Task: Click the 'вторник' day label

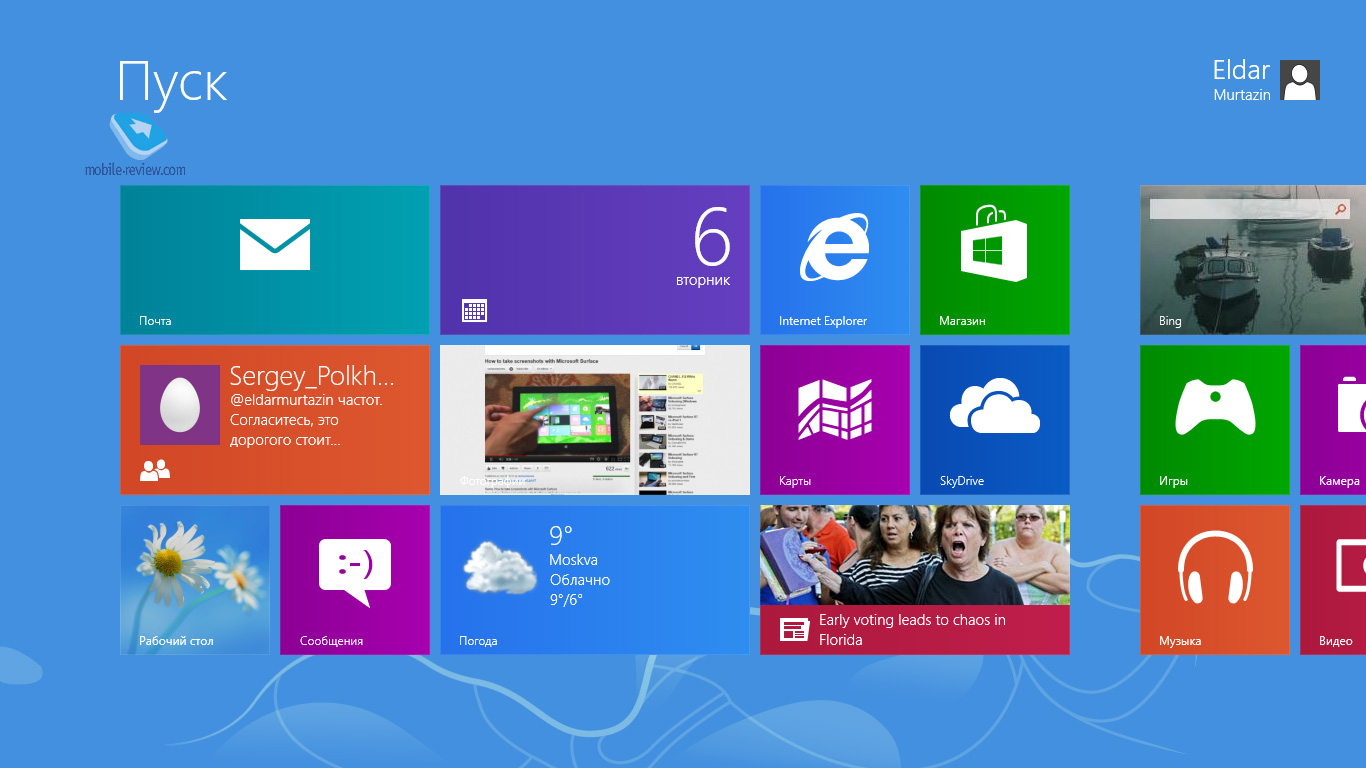Action: (x=703, y=281)
